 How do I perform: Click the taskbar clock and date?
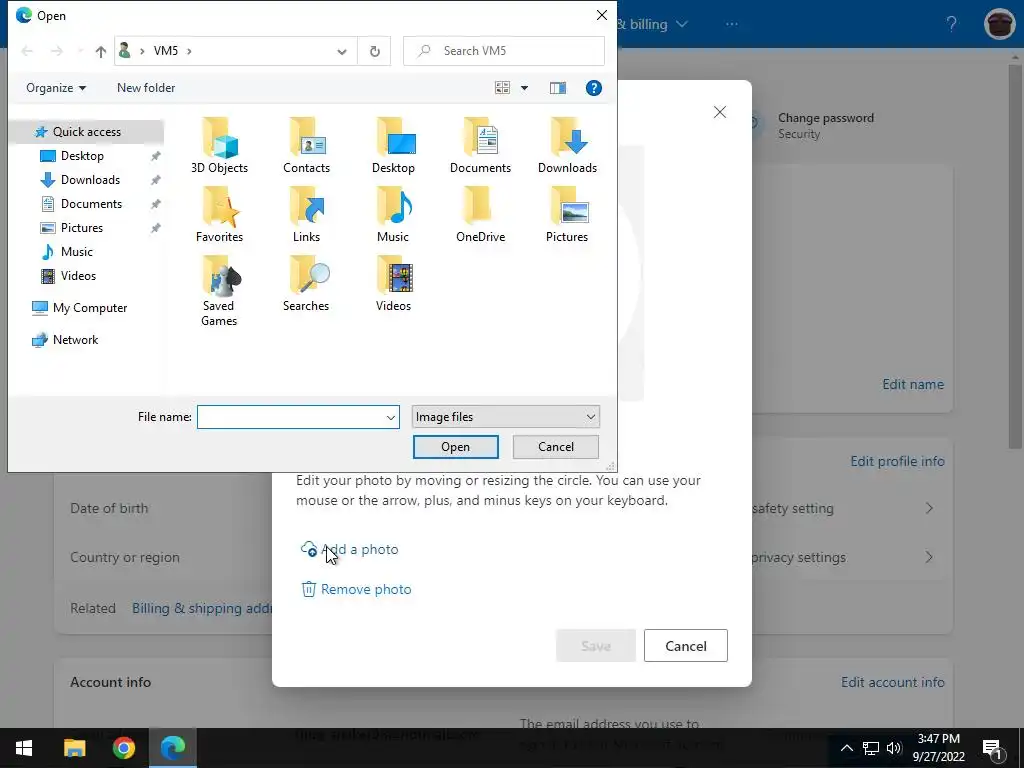coord(938,748)
